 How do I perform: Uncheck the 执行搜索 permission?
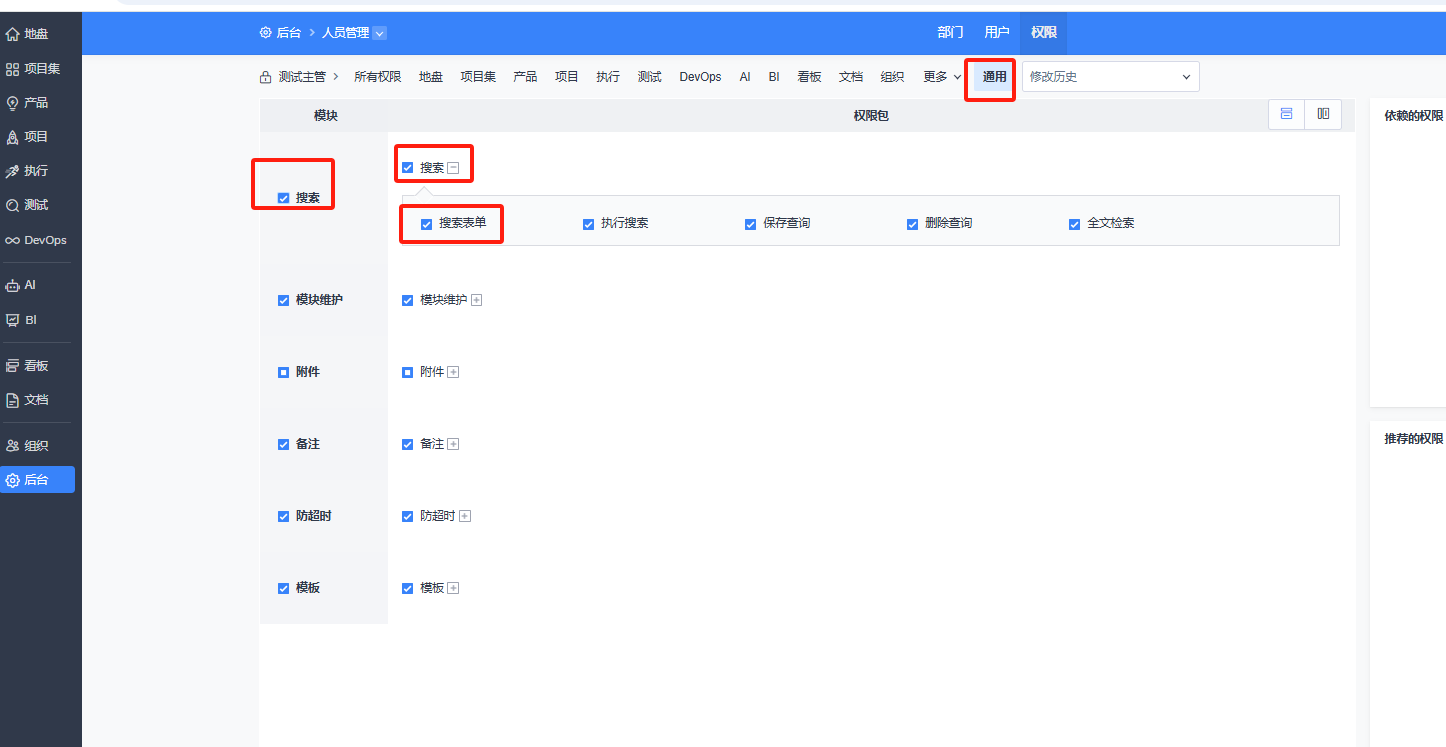(x=588, y=224)
